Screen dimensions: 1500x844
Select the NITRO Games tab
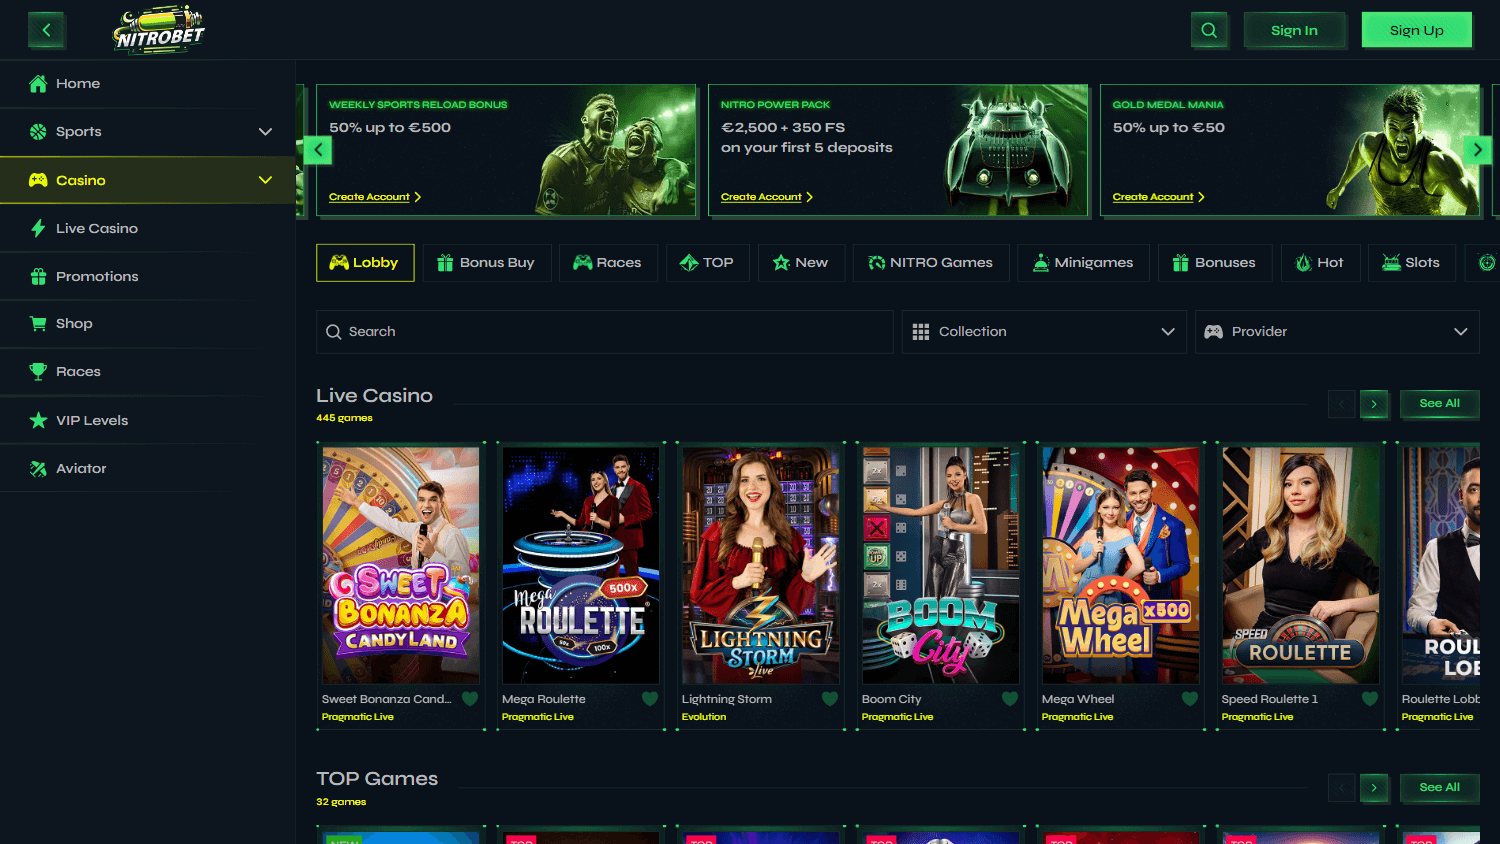[931, 262]
